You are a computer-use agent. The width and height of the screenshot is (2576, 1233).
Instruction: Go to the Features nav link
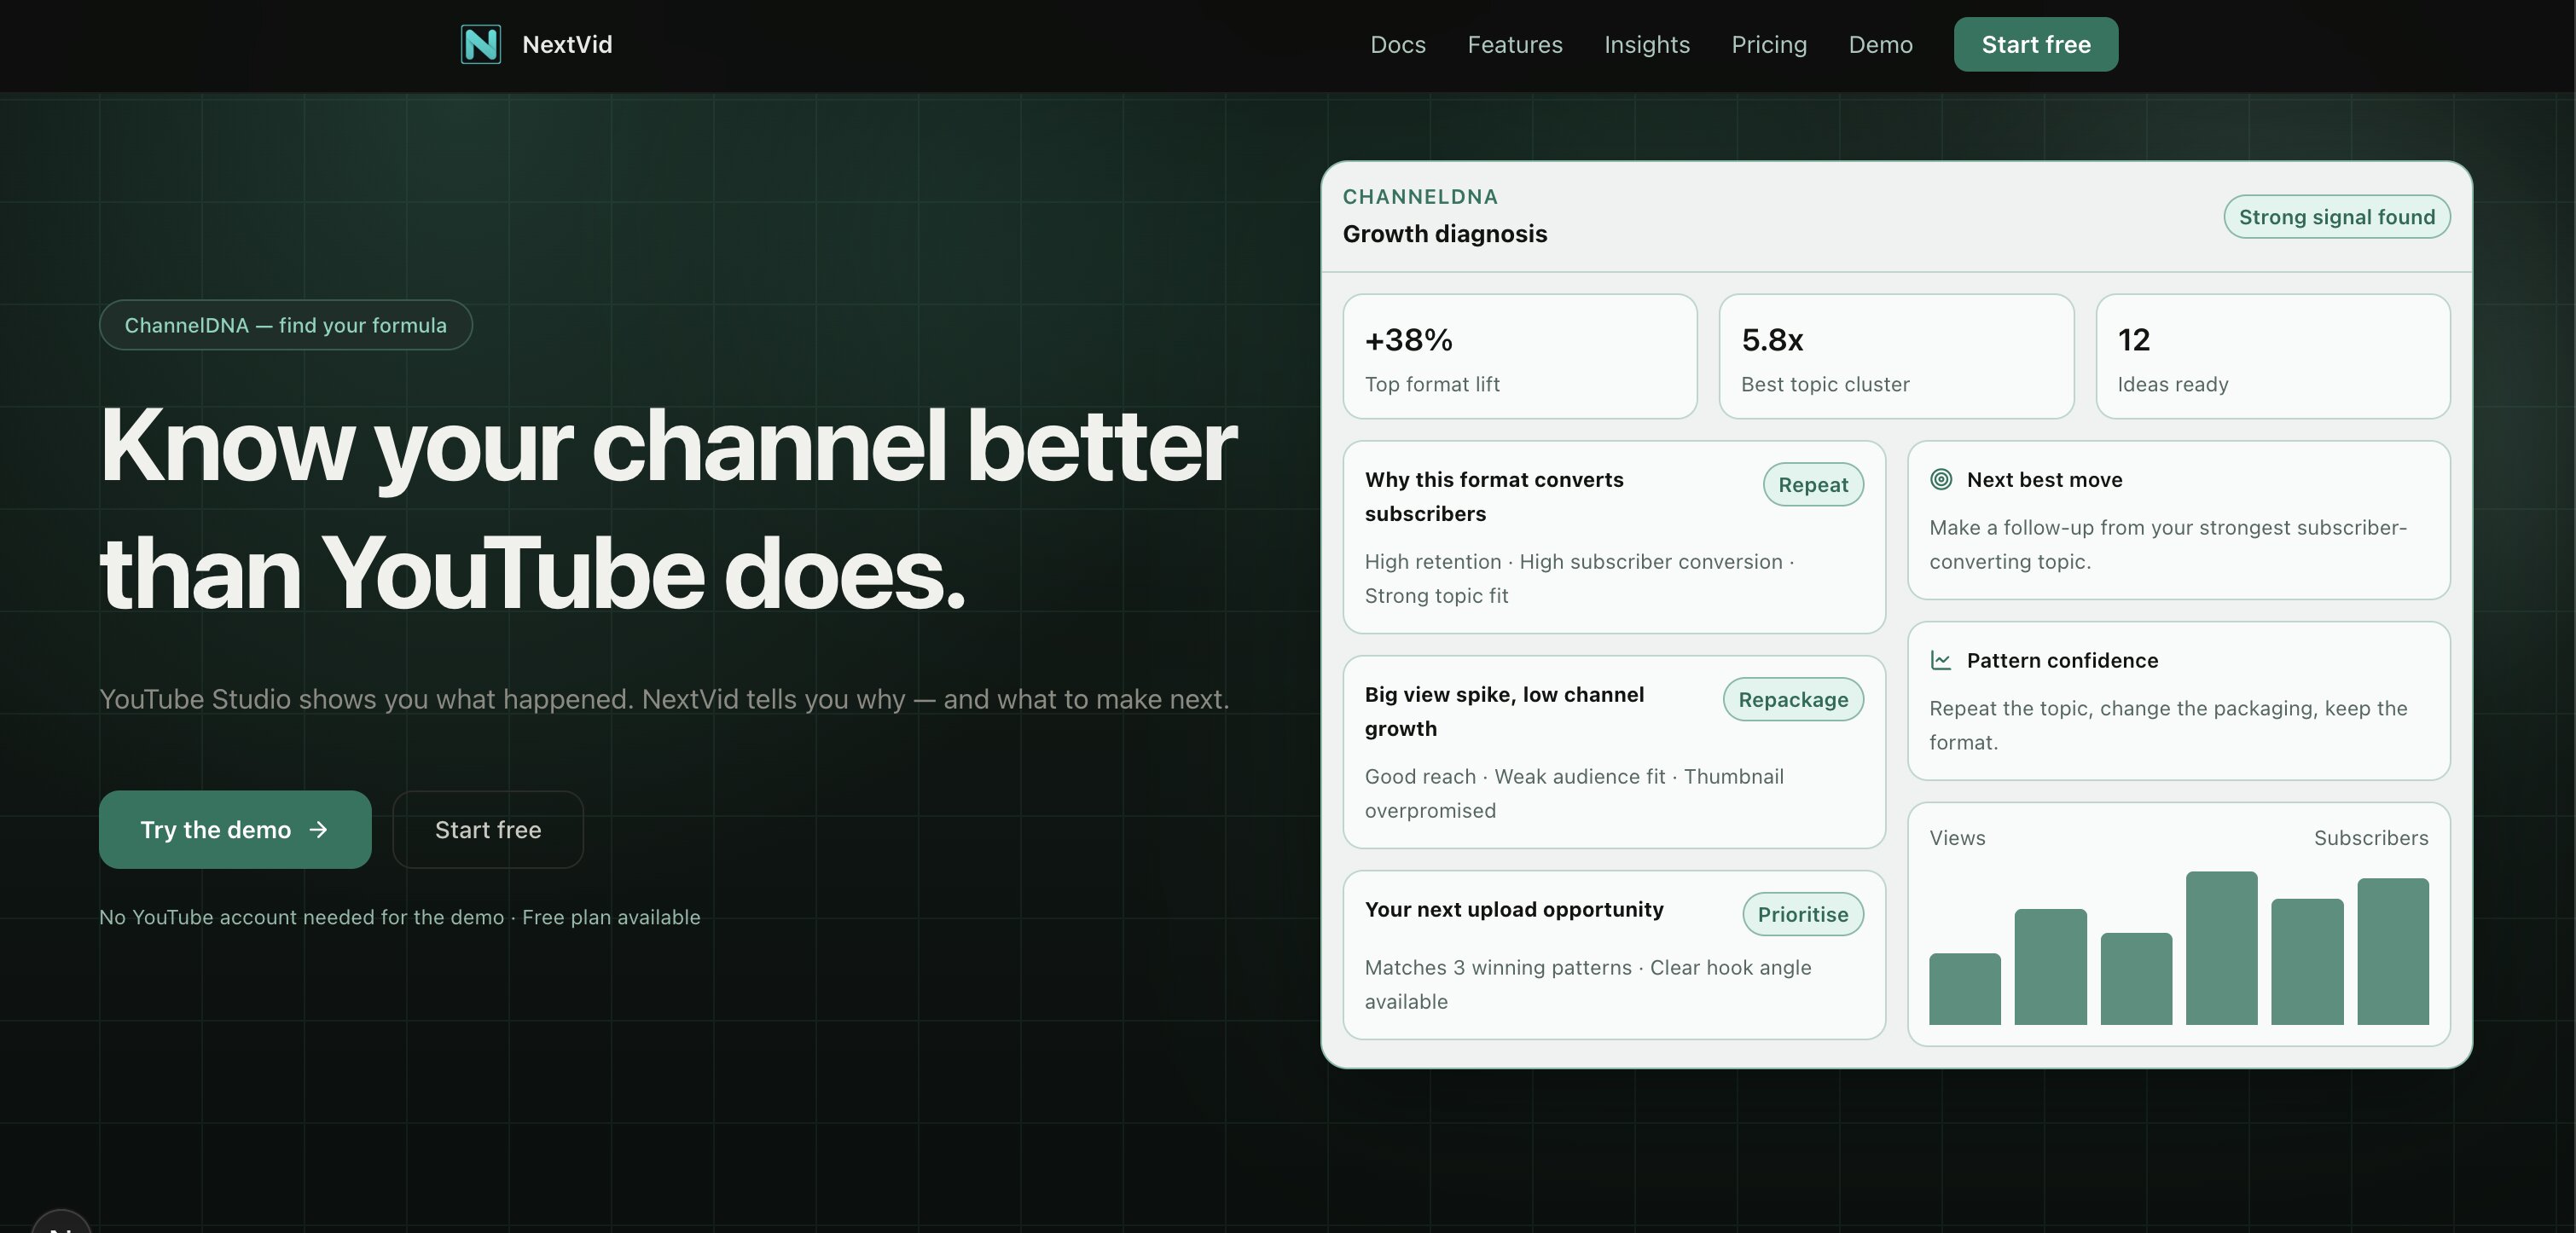click(x=1515, y=44)
